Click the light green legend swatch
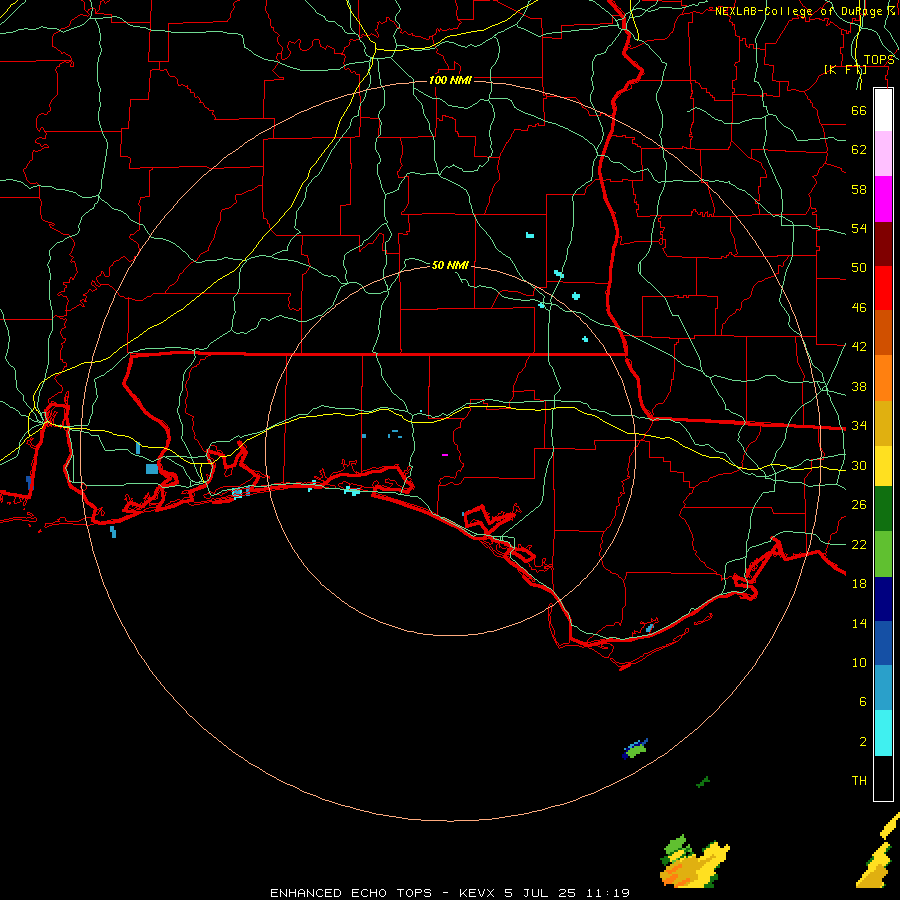Viewport: 900px width, 900px height. (883, 553)
